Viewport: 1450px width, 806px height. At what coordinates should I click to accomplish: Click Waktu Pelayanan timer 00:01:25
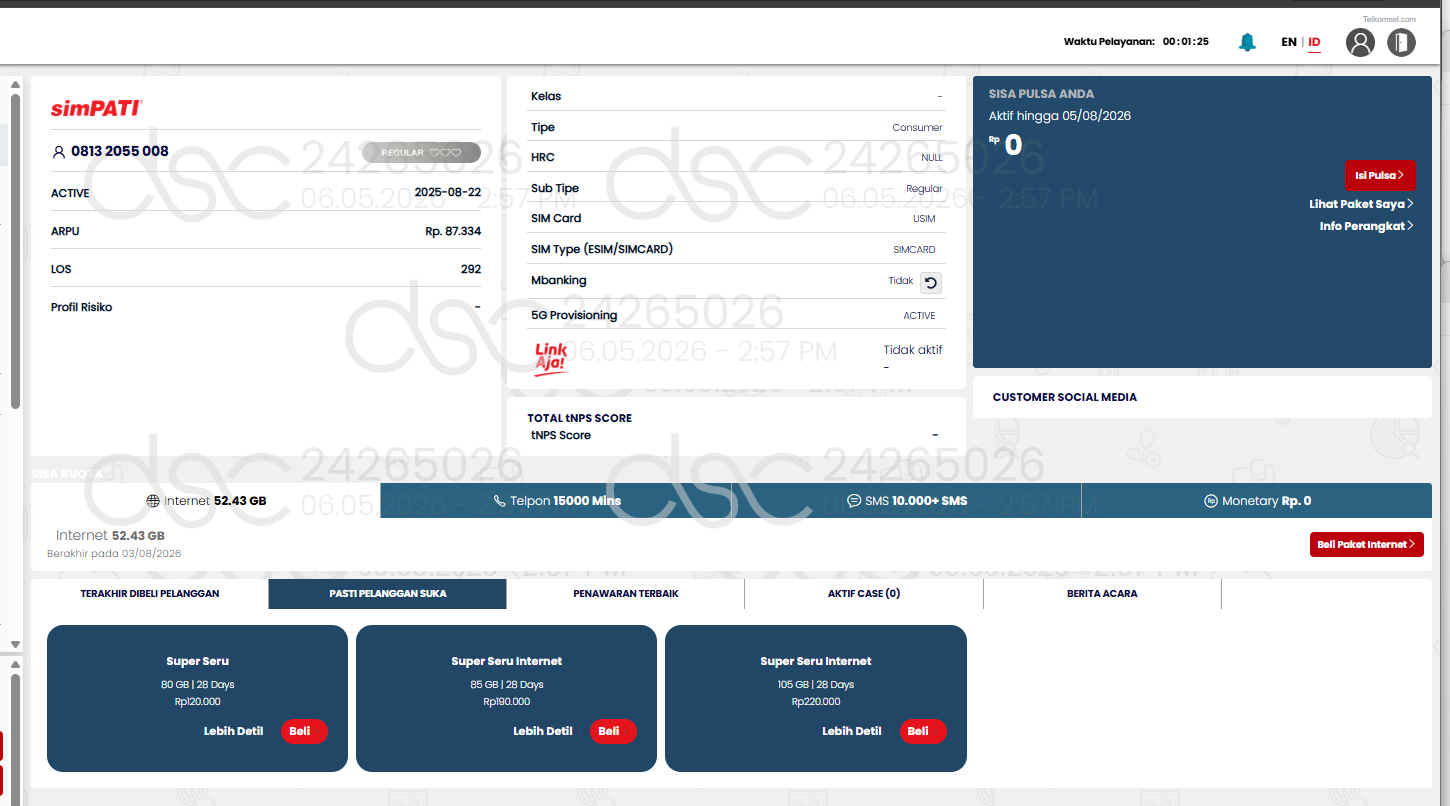(1185, 42)
